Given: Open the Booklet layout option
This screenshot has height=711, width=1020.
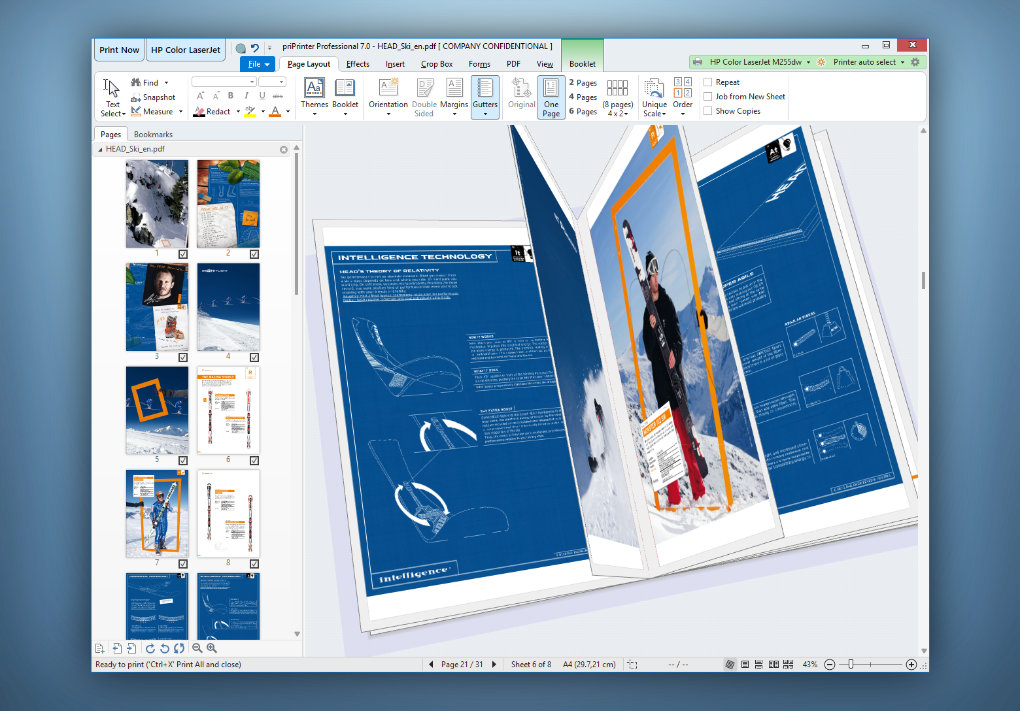Looking at the screenshot, I should tap(345, 97).
